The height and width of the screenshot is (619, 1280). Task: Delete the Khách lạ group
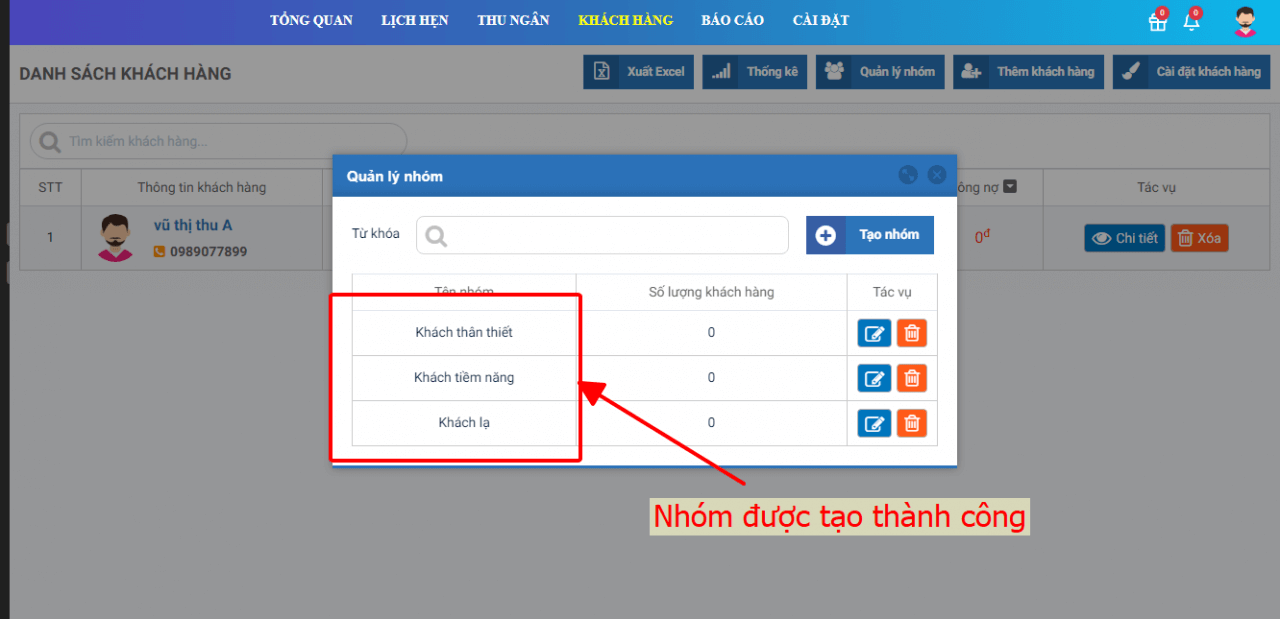[911, 423]
